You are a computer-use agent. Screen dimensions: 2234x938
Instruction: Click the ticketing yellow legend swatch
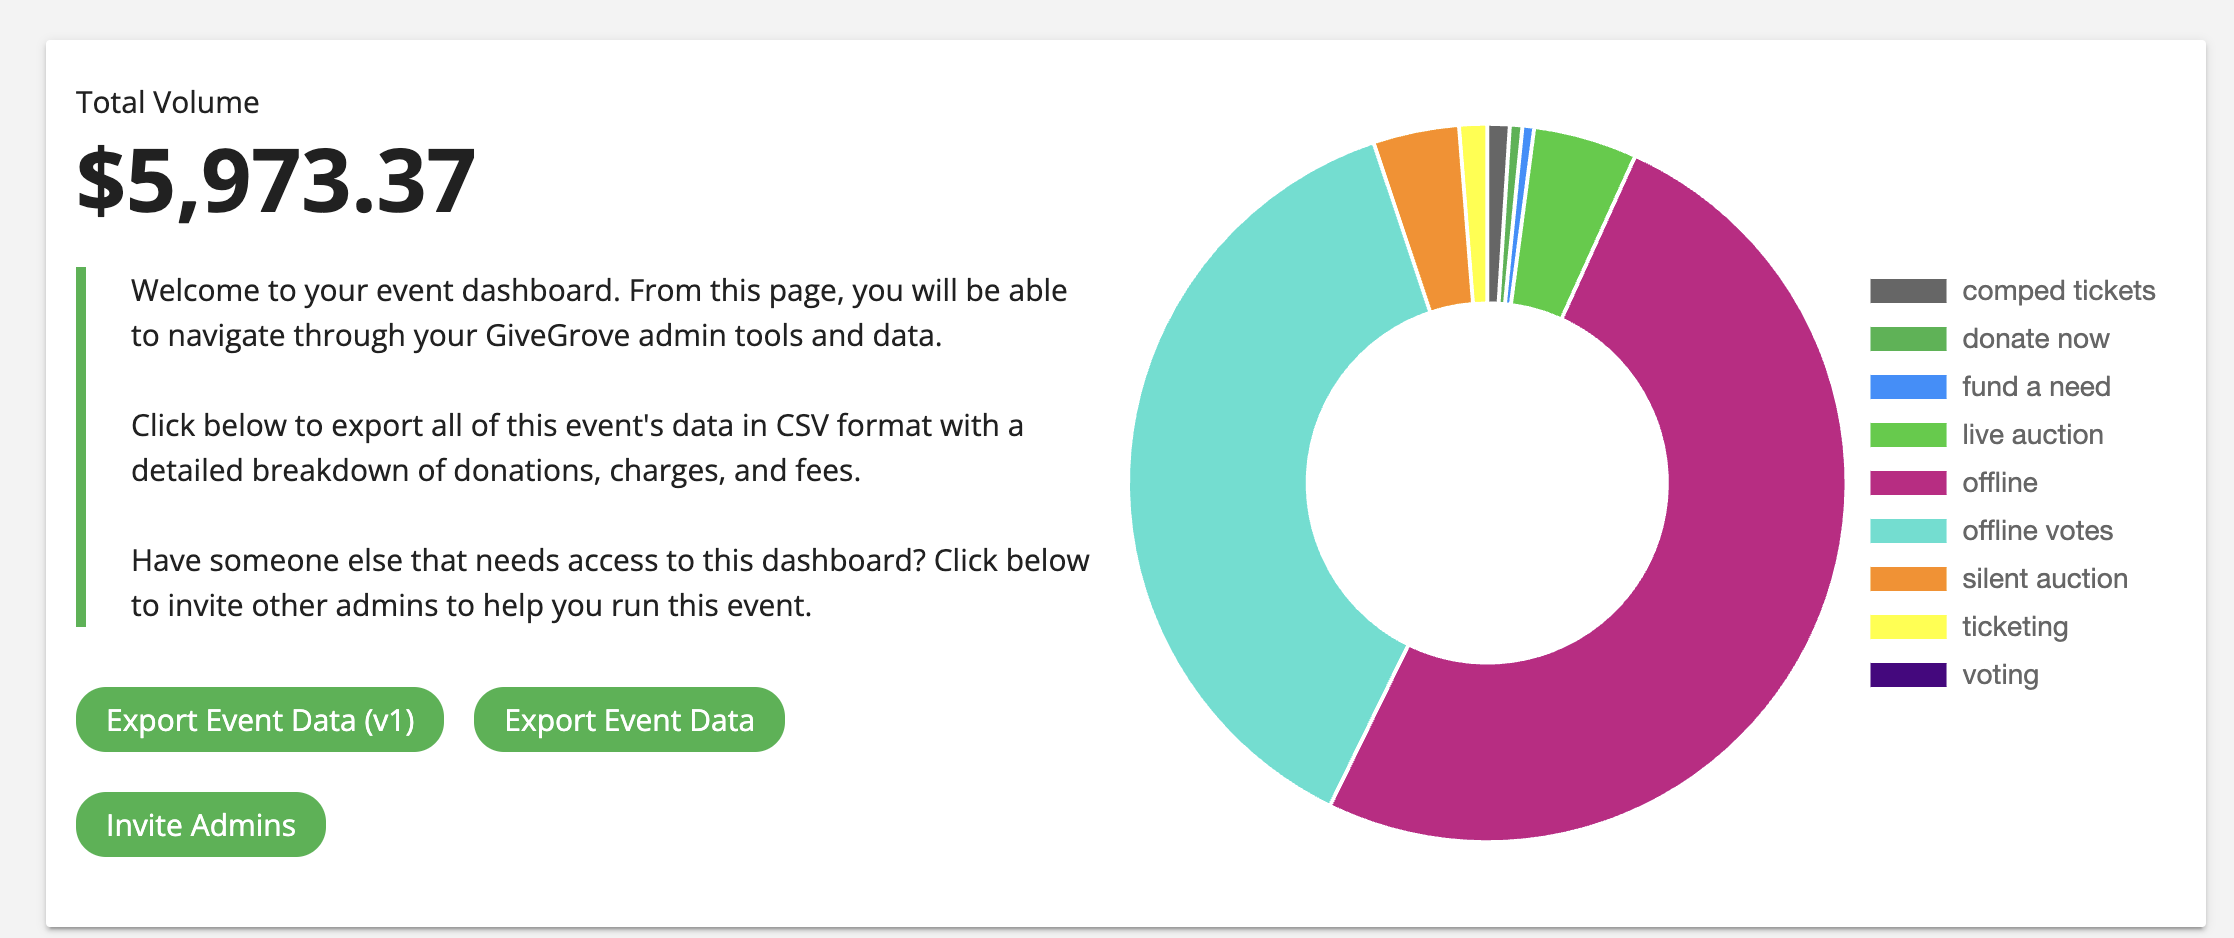tap(1908, 627)
